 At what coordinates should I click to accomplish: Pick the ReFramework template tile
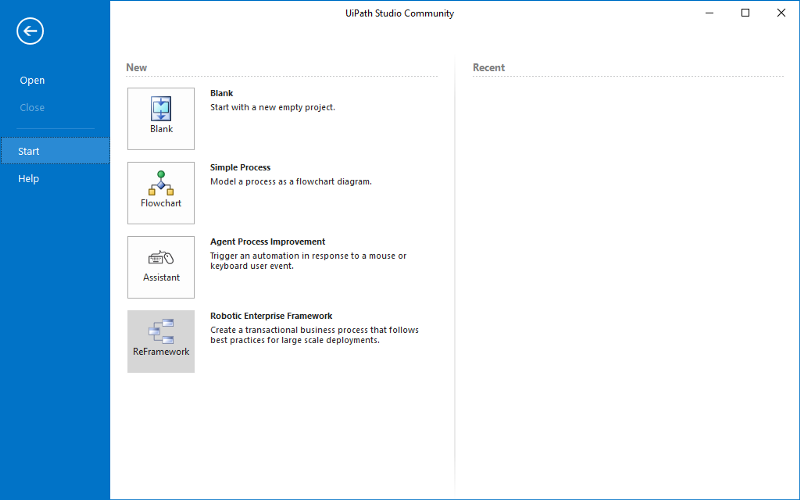click(x=161, y=341)
